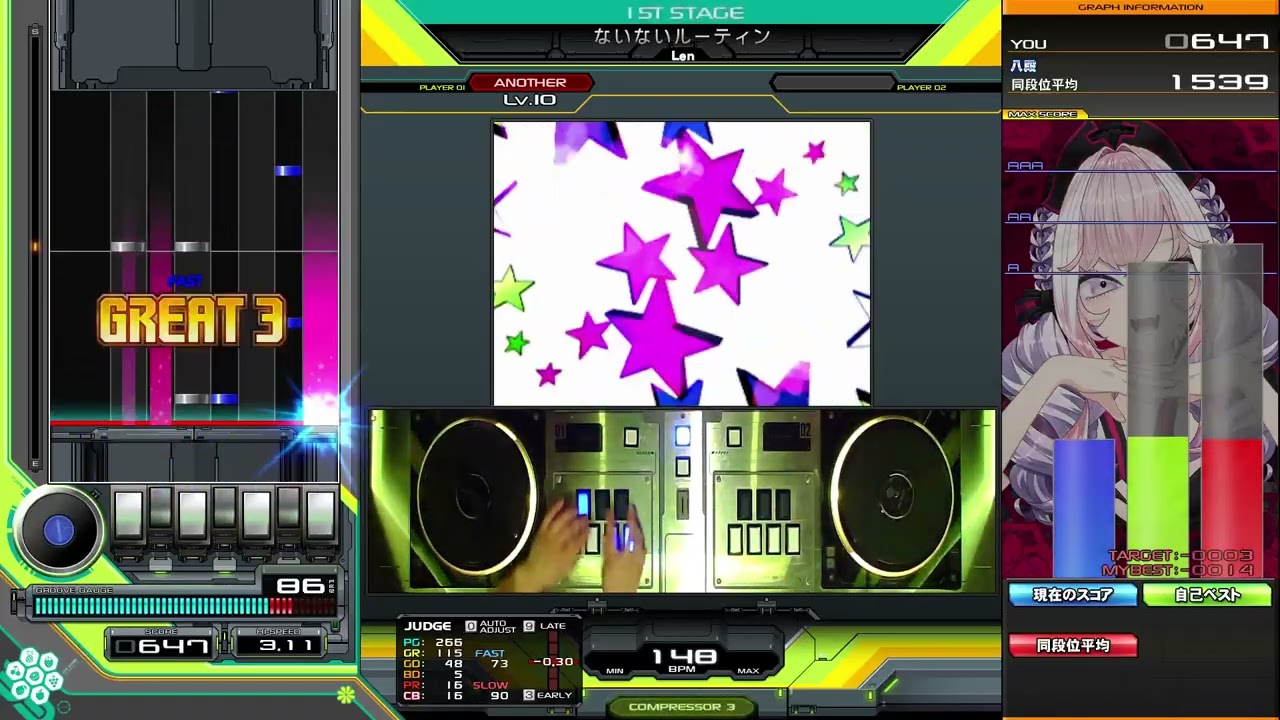Image resolution: width=1280 pixels, height=720 pixels.
Task: Tap the blue turntable disc in the player panel
Action: tap(58, 531)
